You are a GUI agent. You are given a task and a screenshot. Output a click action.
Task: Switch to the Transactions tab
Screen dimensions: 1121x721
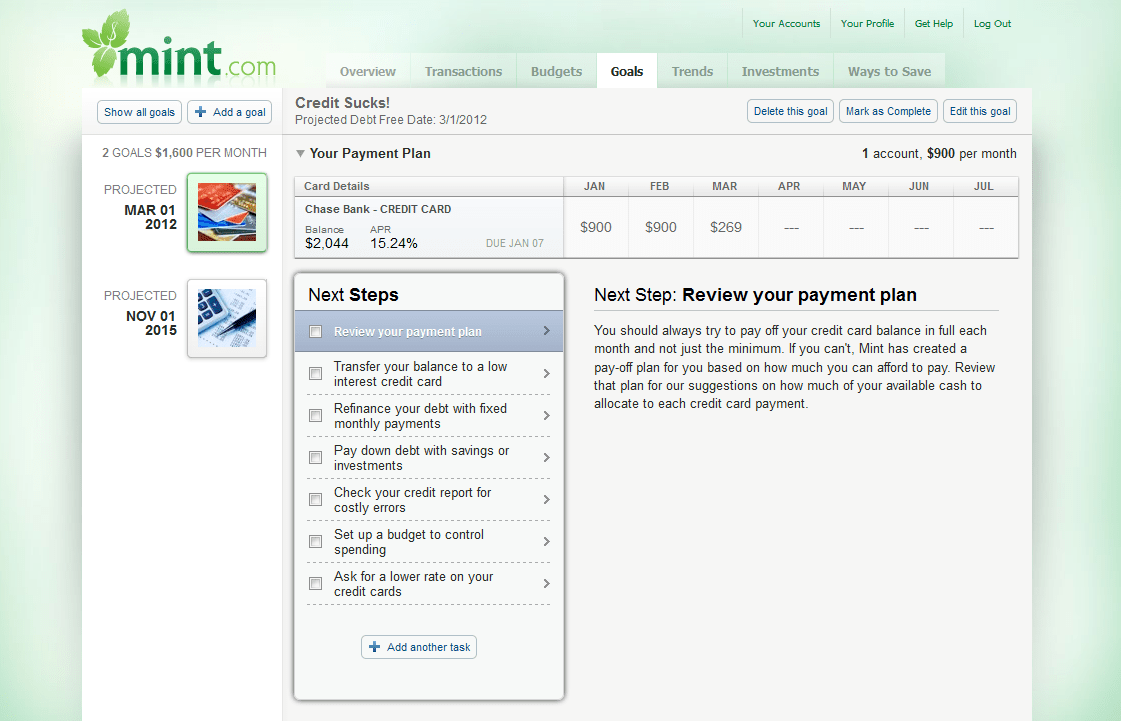click(463, 71)
